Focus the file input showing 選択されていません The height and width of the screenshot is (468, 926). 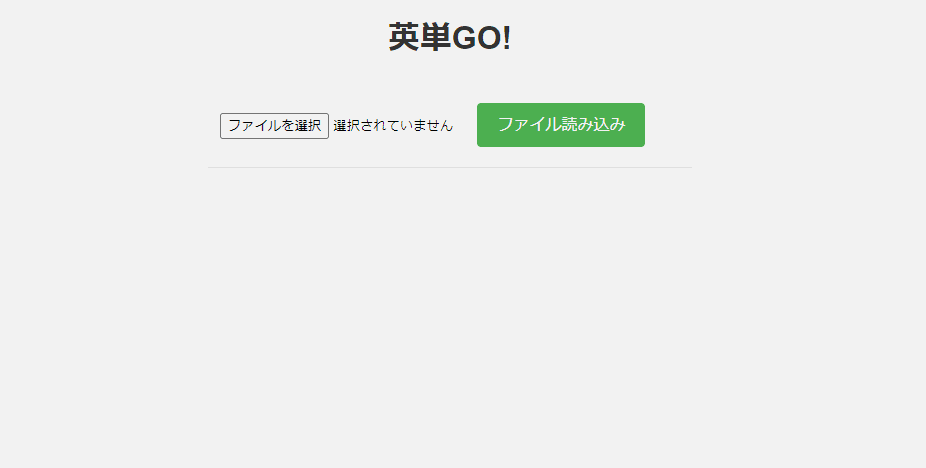point(337,126)
